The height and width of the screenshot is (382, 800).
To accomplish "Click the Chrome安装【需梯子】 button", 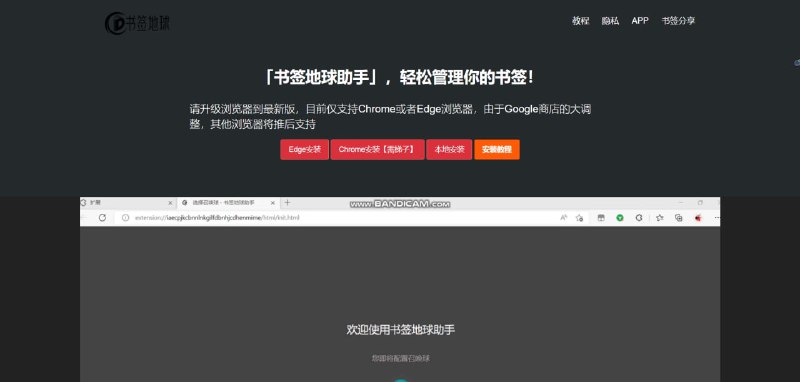I will pos(378,149).
